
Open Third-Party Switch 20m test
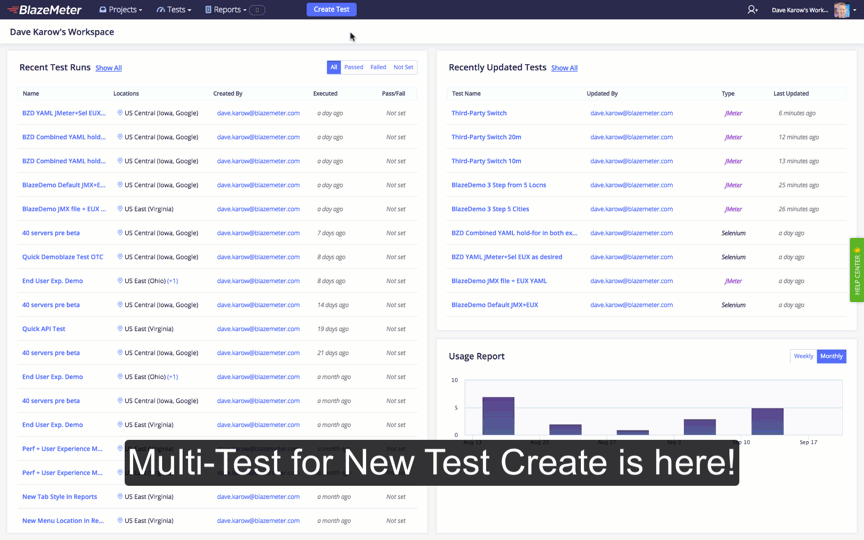click(486, 137)
